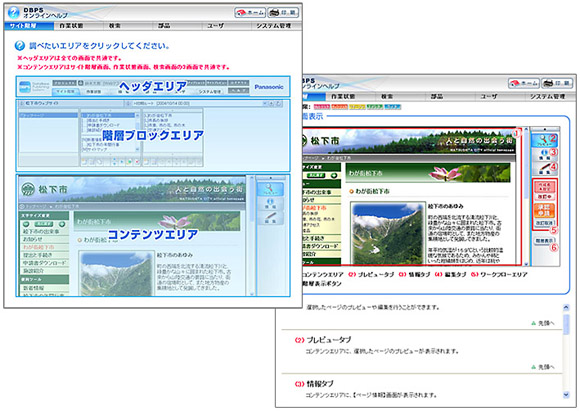Open the 部品 tab in the front window
The width and height of the screenshot is (580, 411).
(164, 26)
